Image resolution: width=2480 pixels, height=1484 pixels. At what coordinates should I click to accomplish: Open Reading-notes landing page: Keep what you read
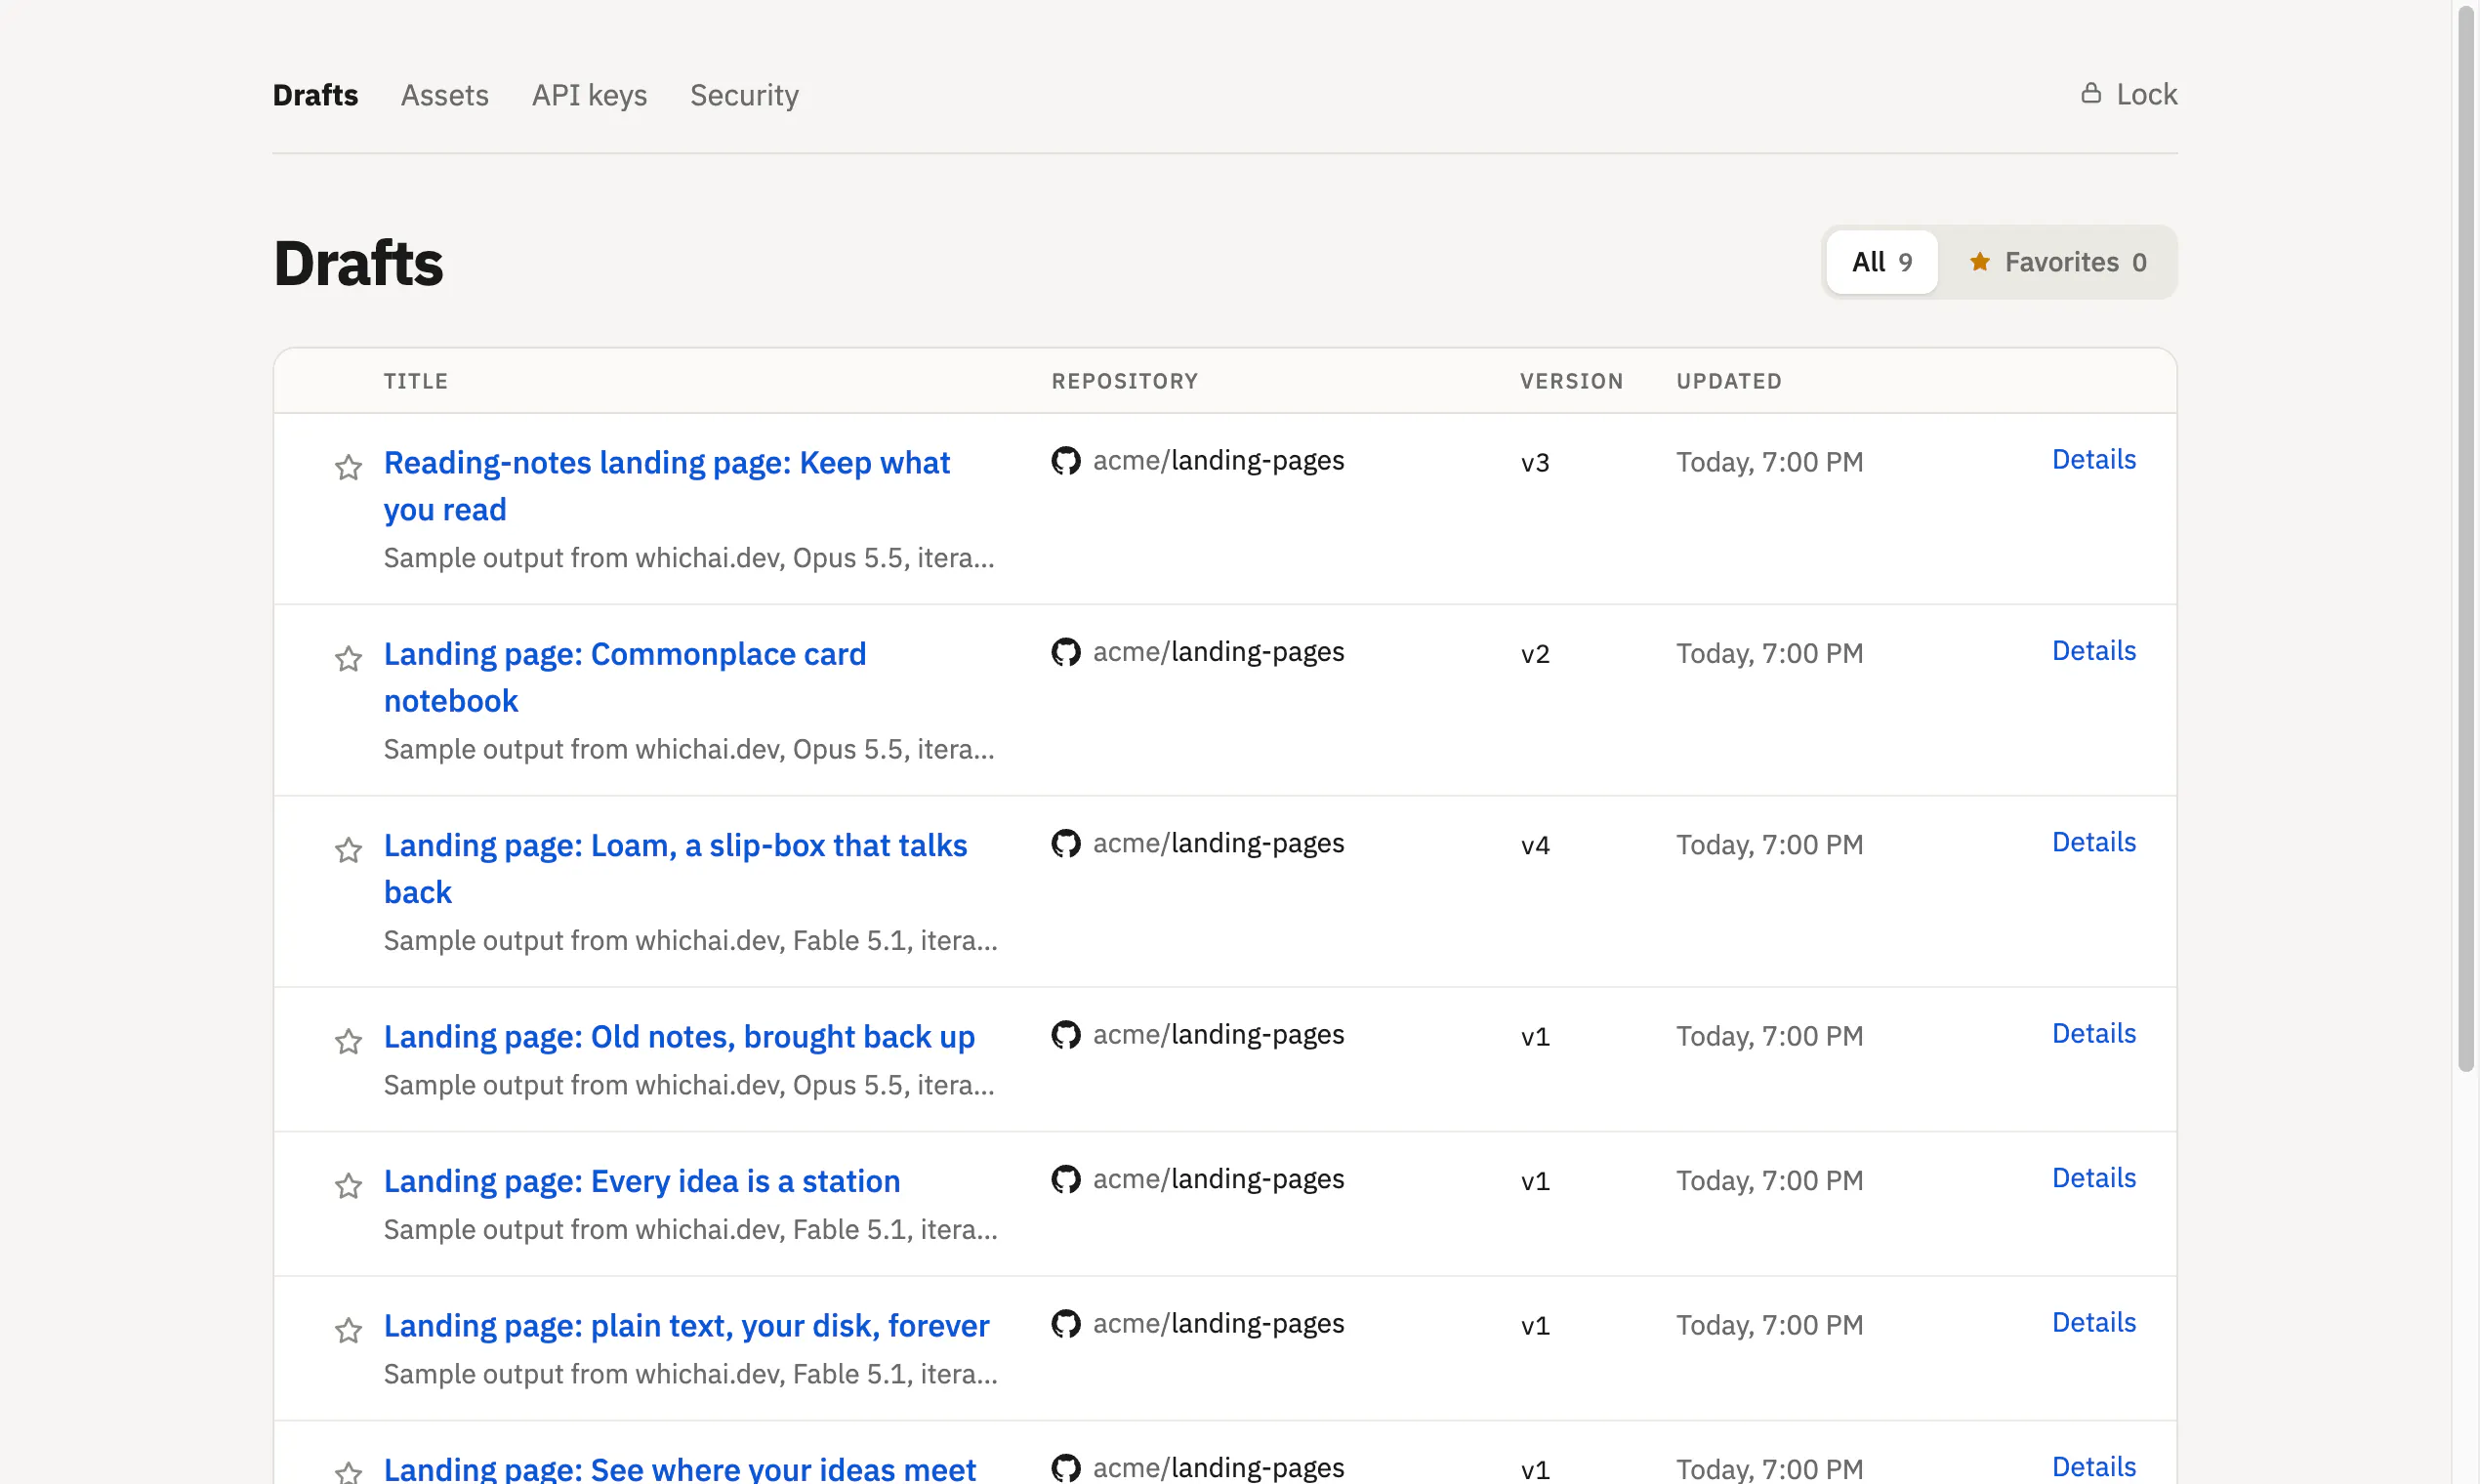(x=666, y=486)
